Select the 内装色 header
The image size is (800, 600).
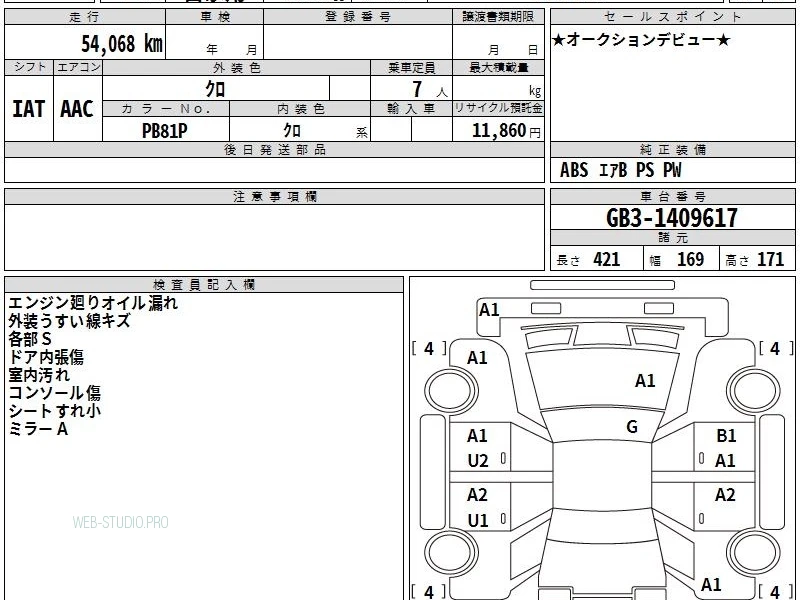301,109
